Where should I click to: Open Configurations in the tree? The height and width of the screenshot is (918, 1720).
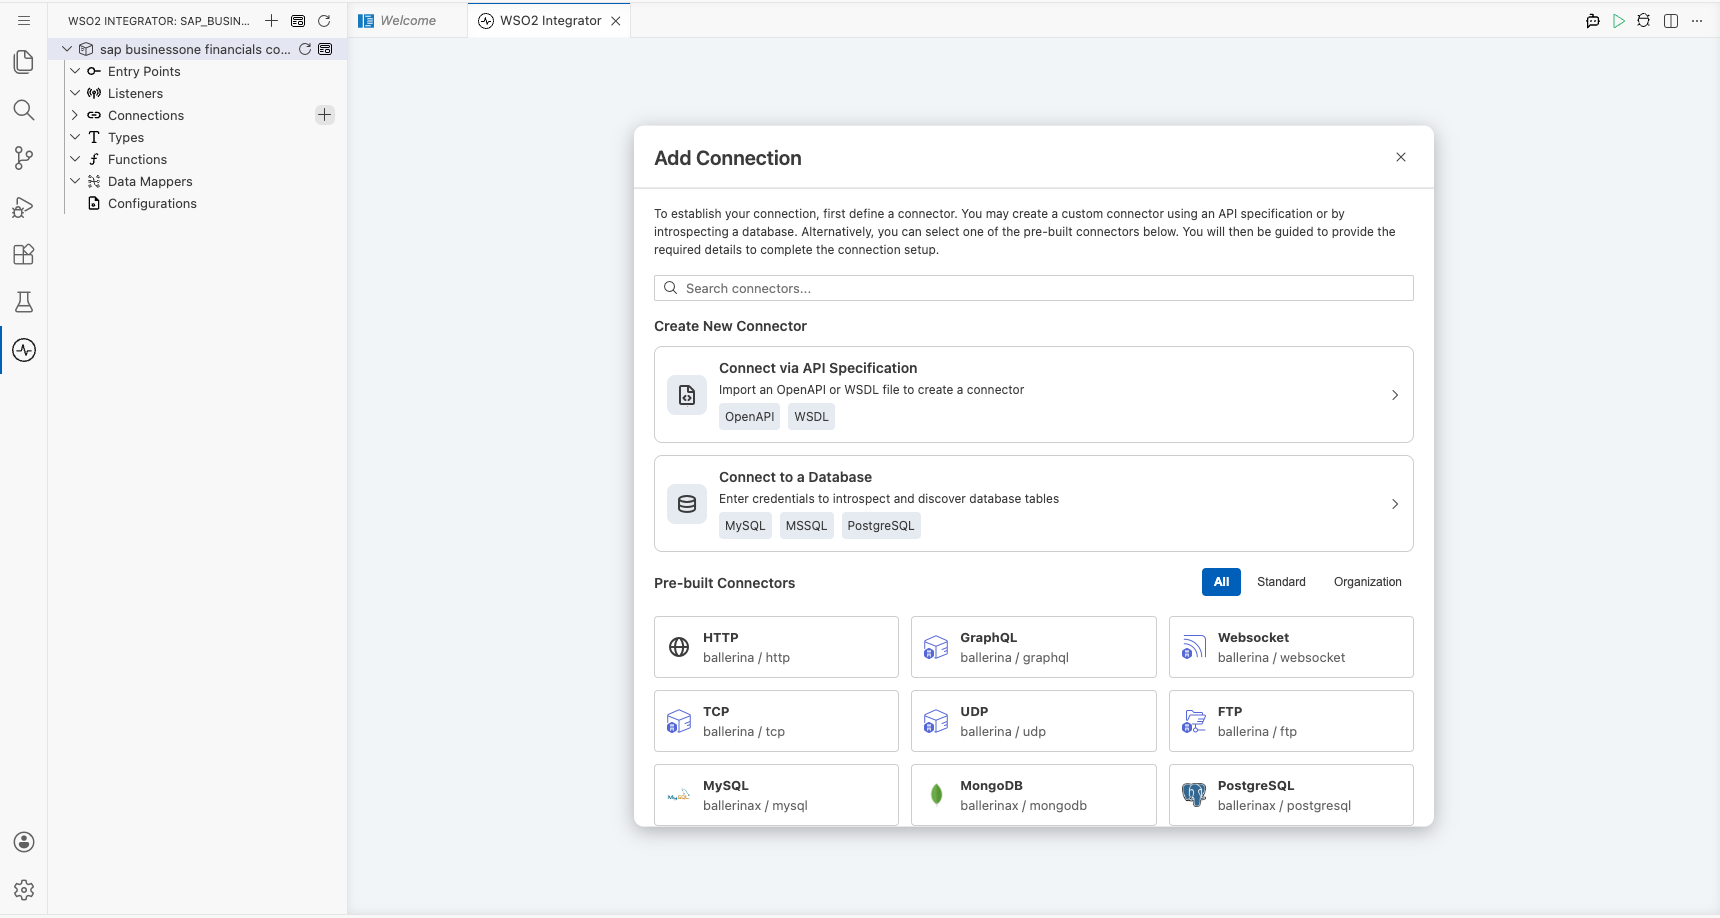pos(152,203)
